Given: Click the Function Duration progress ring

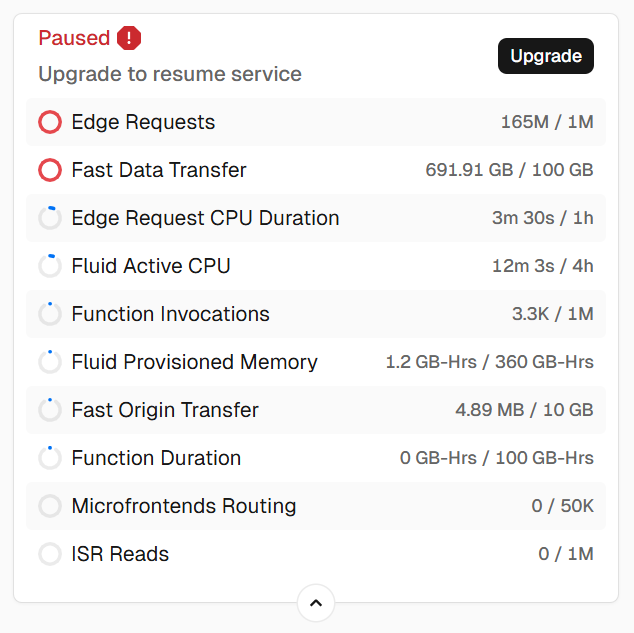Looking at the screenshot, I should click(50, 458).
